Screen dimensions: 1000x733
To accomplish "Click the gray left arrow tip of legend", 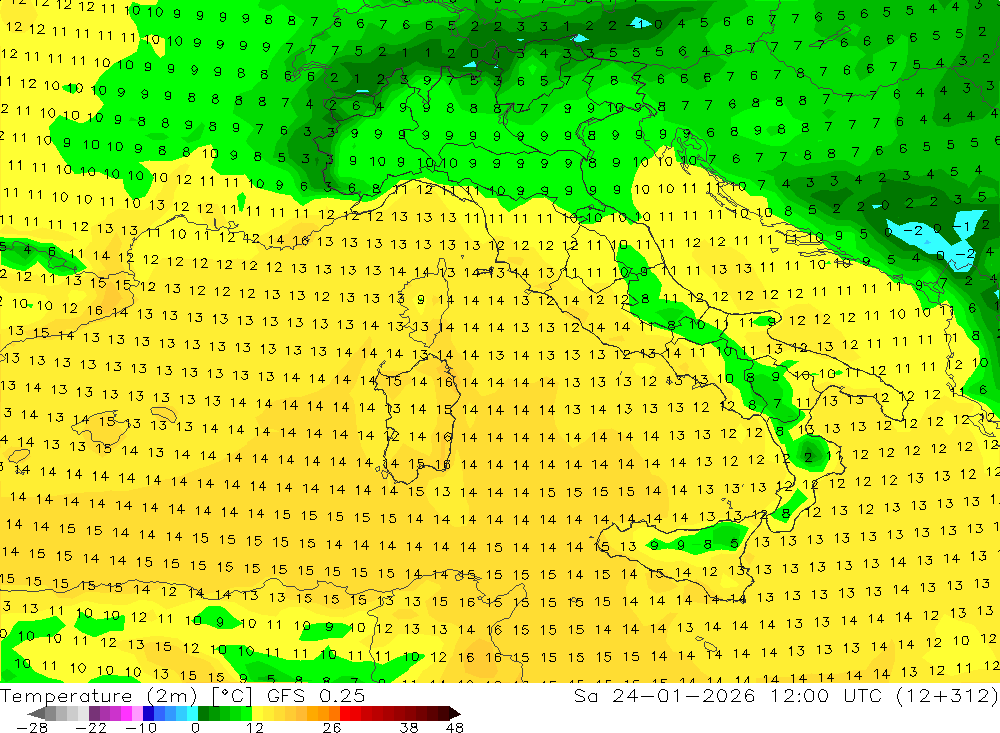I will 37,713.
